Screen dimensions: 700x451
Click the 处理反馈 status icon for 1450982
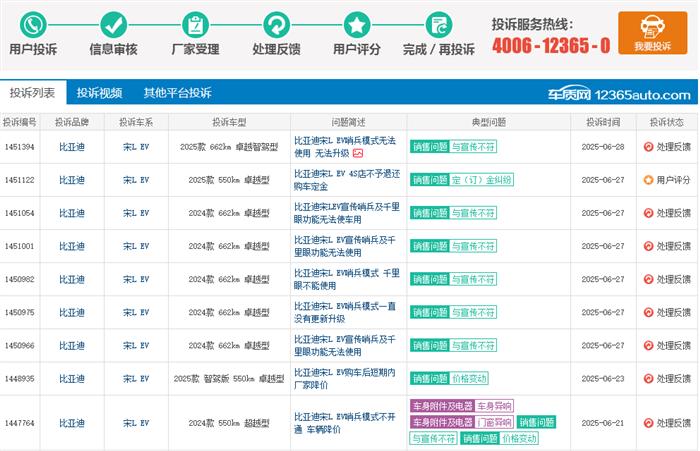coord(648,279)
